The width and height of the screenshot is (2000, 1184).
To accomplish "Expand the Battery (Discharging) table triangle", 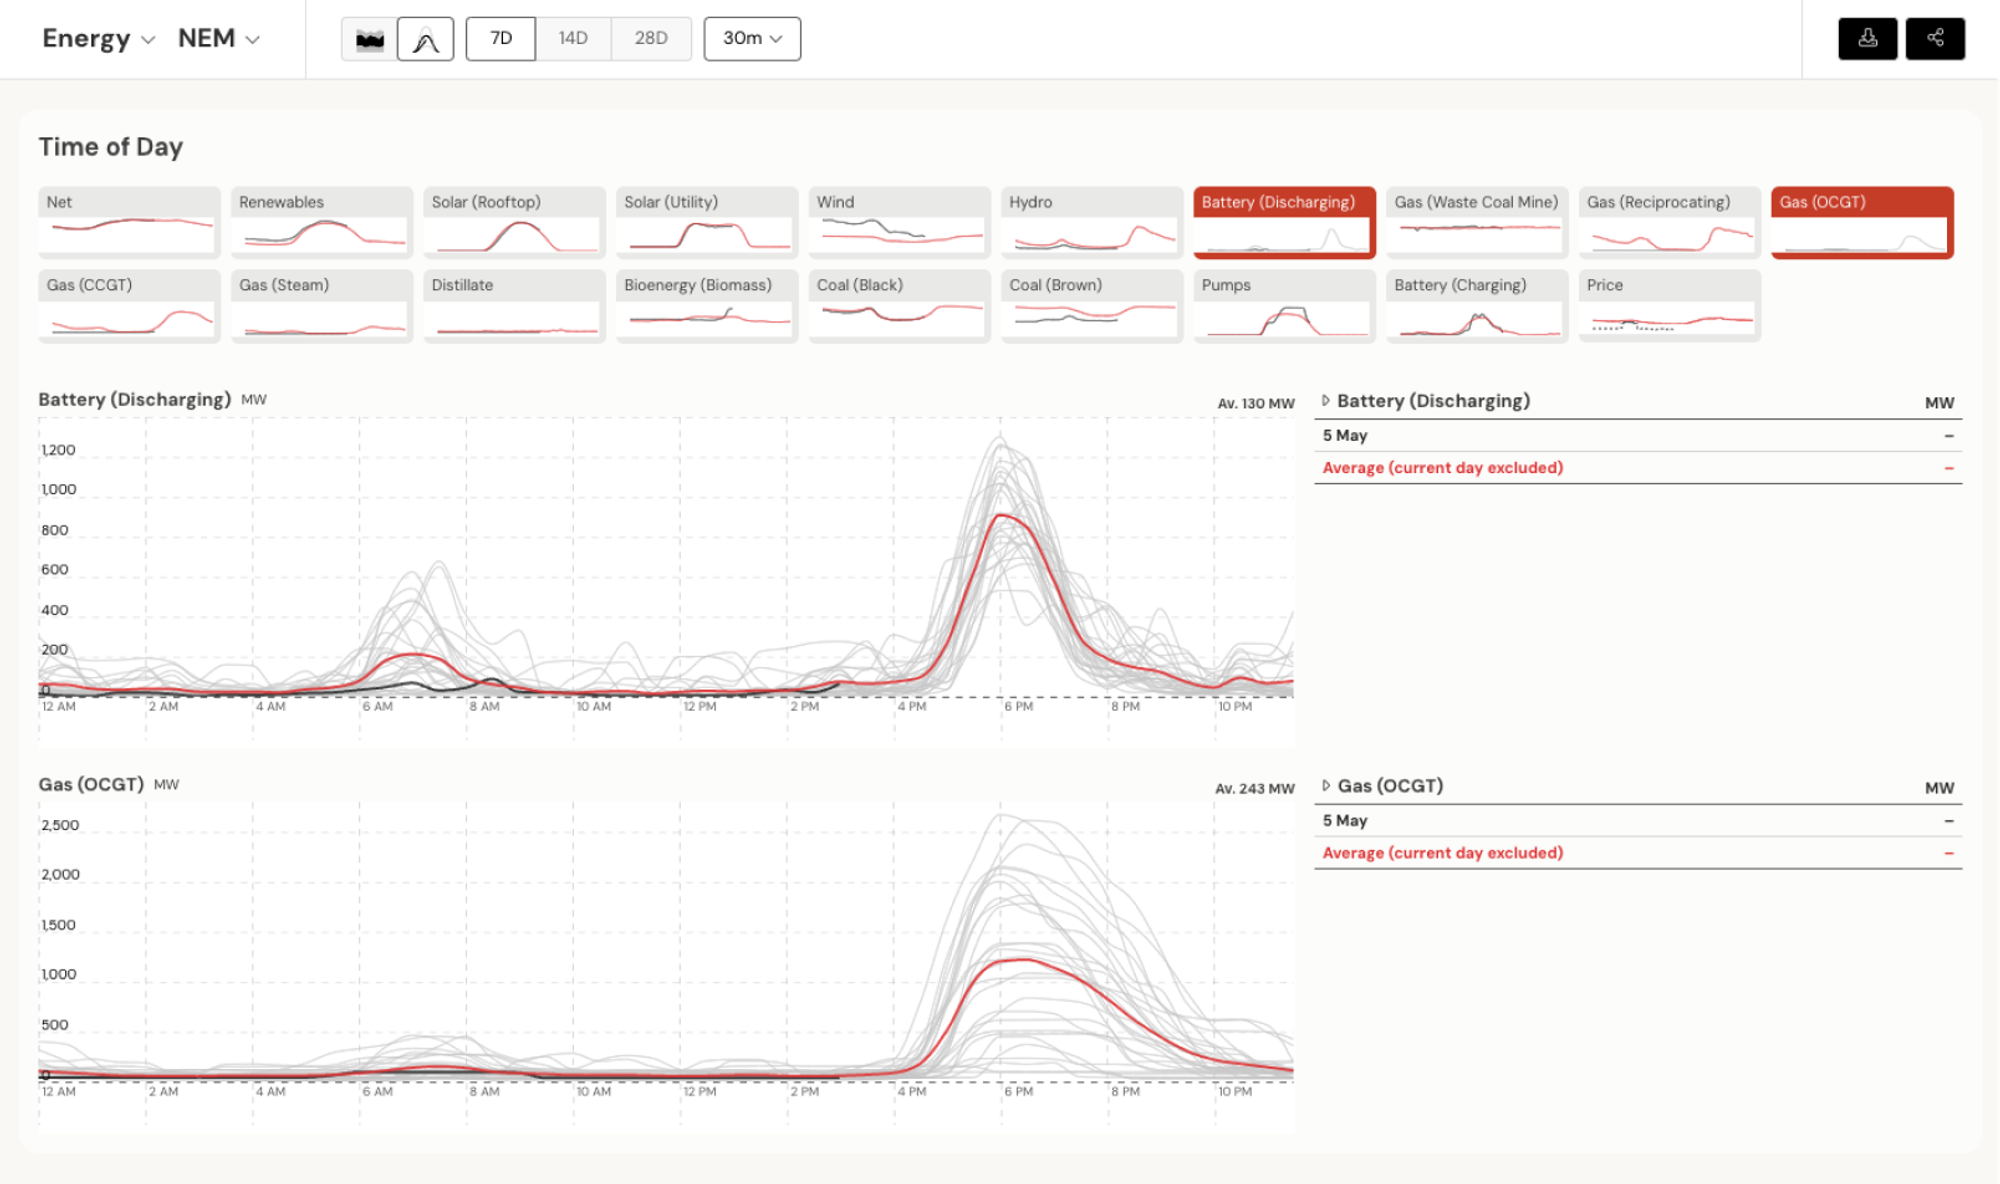I will coord(1326,401).
